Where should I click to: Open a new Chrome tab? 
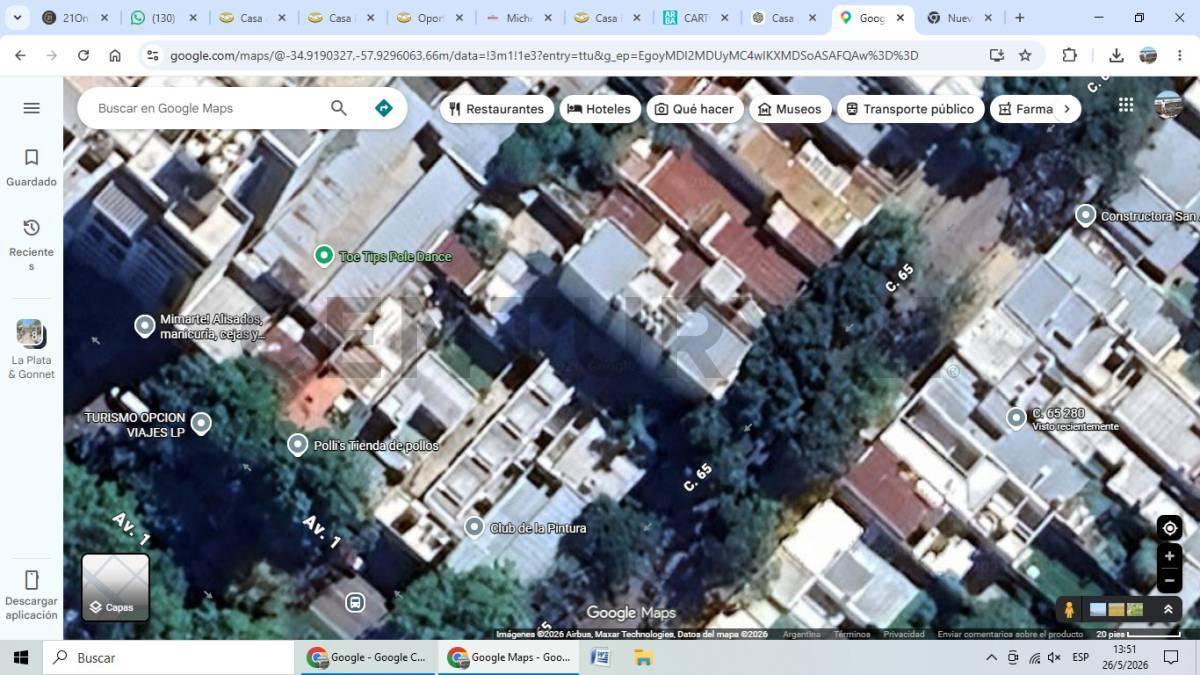1020,18
